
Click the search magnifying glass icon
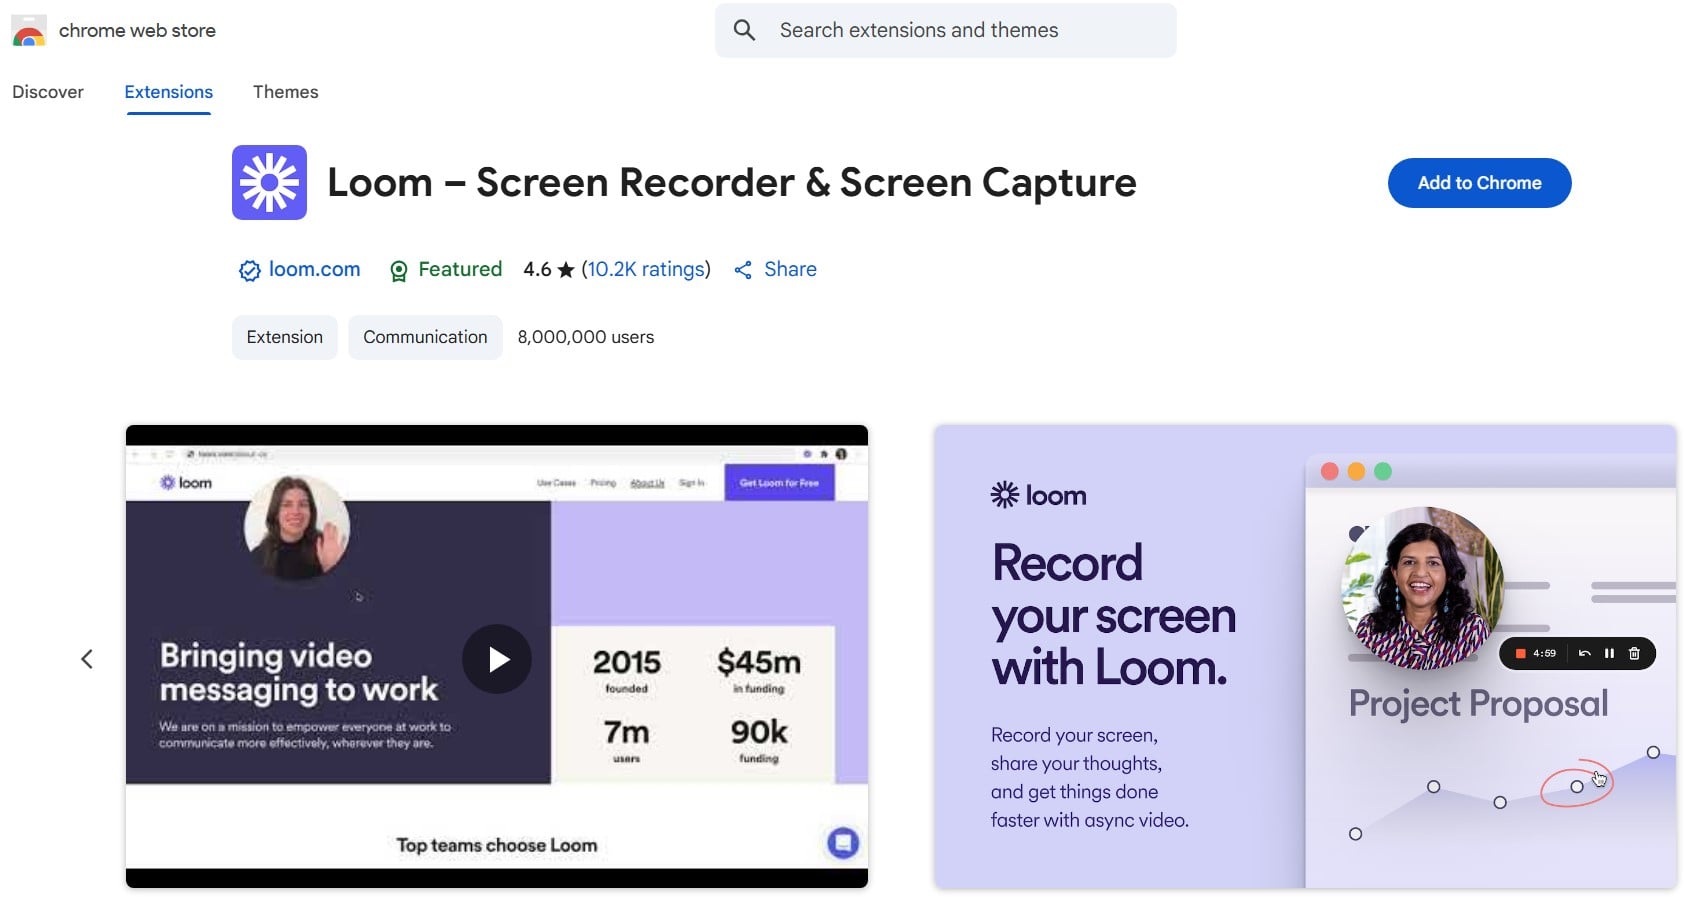pyautogui.click(x=744, y=30)
